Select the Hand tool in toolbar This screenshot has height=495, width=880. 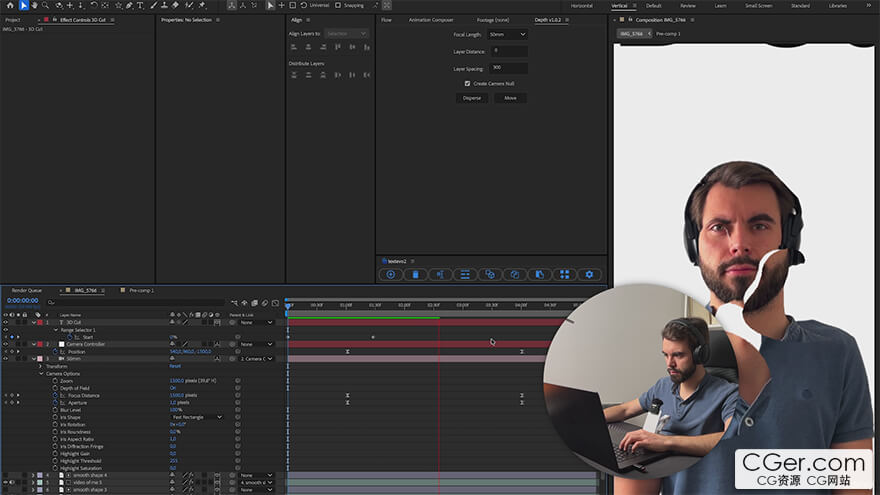coord(35,5)
